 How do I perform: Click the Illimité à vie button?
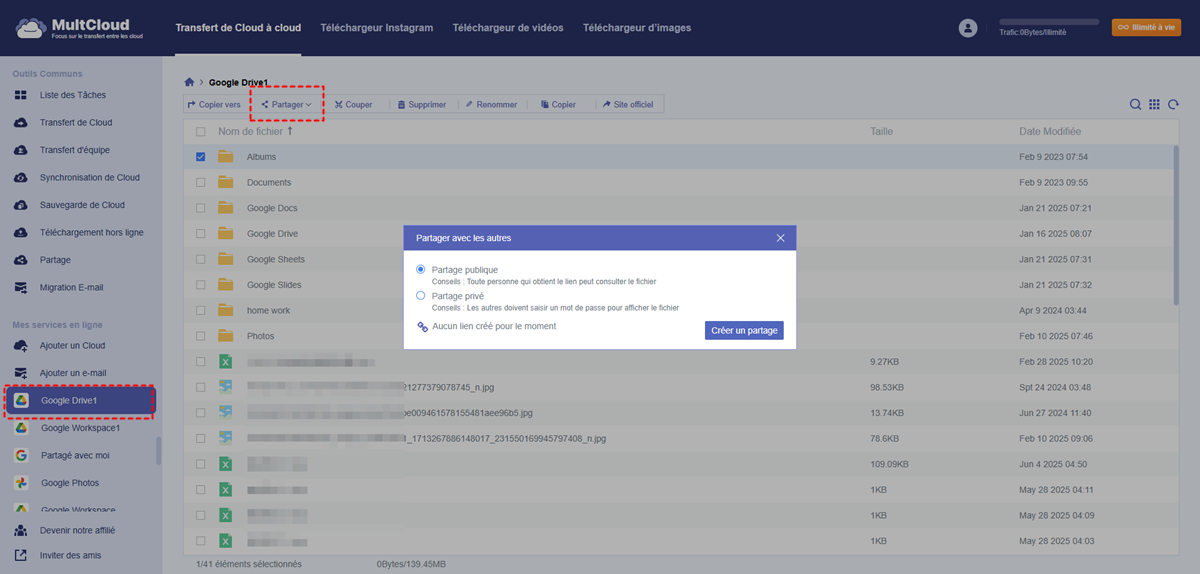(1146, 28)
